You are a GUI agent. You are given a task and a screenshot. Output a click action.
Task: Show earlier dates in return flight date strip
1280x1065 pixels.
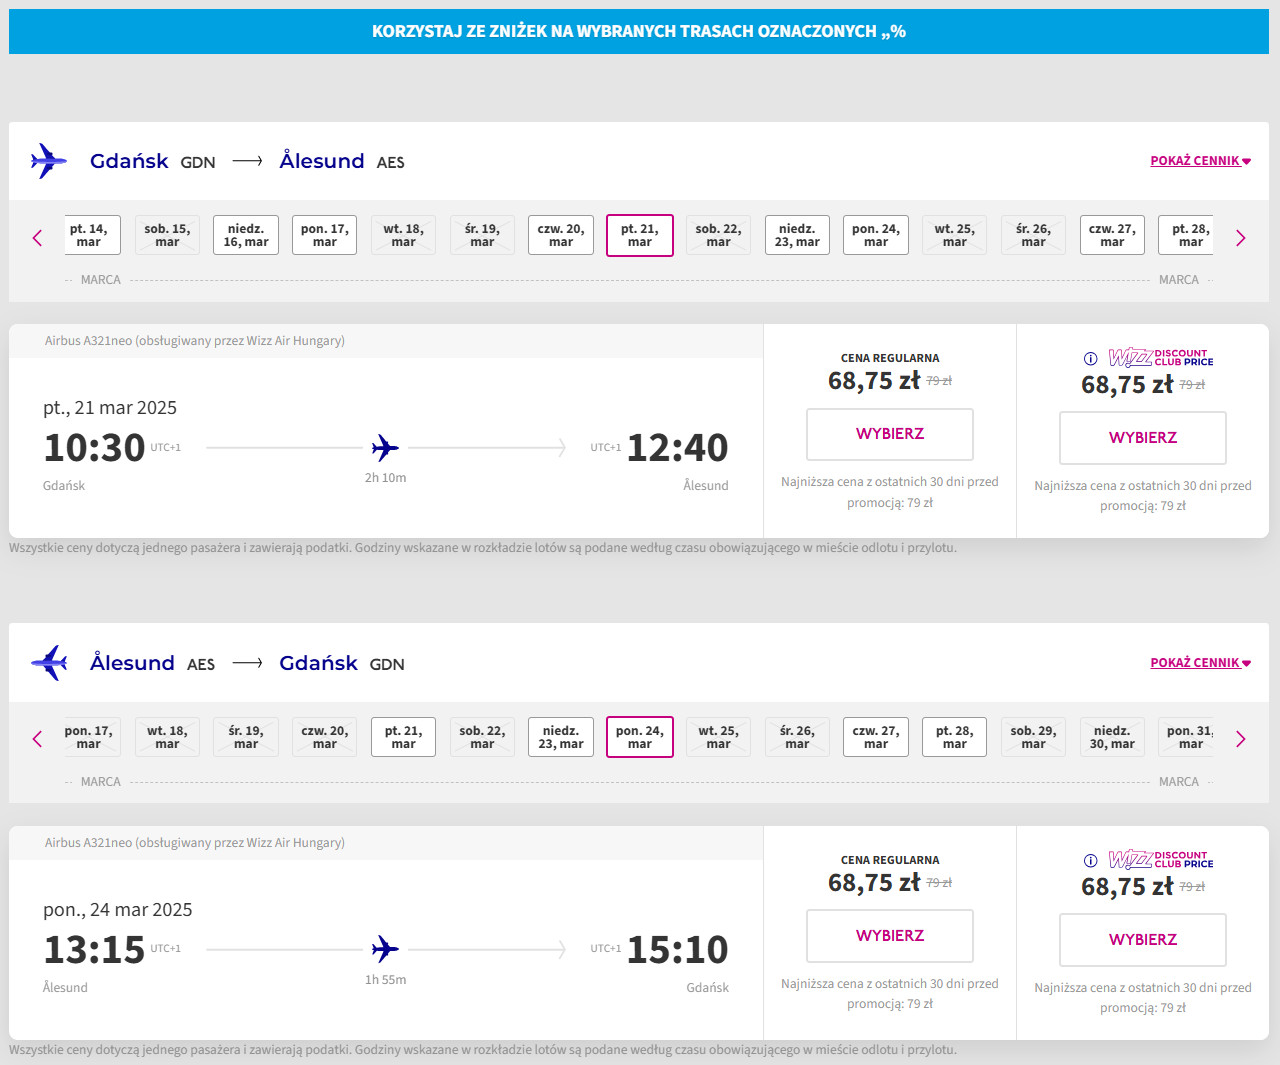pyautogui.click(x=38, y=739)
